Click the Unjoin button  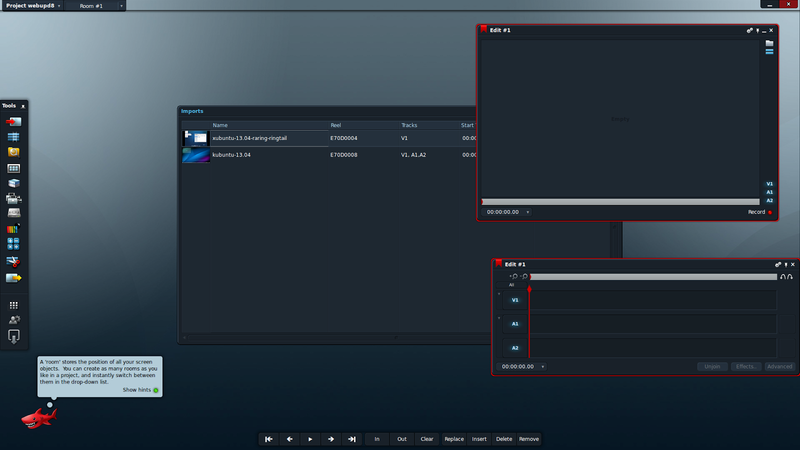point(712,366)
